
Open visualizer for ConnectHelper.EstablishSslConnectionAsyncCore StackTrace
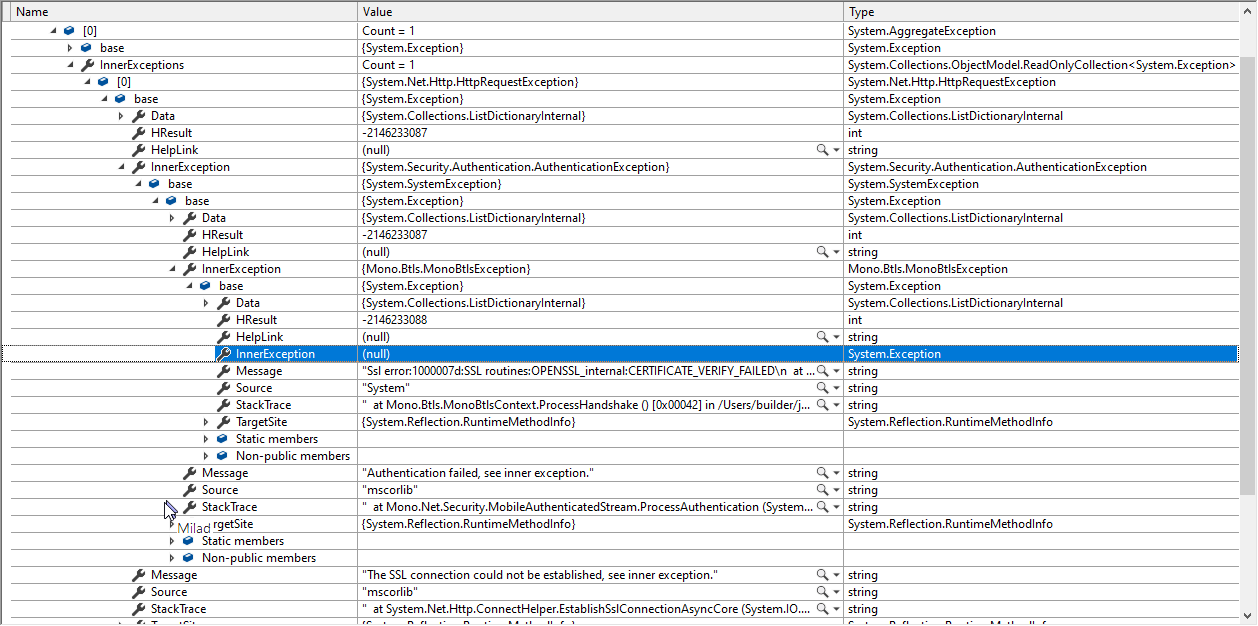[822, 609]
